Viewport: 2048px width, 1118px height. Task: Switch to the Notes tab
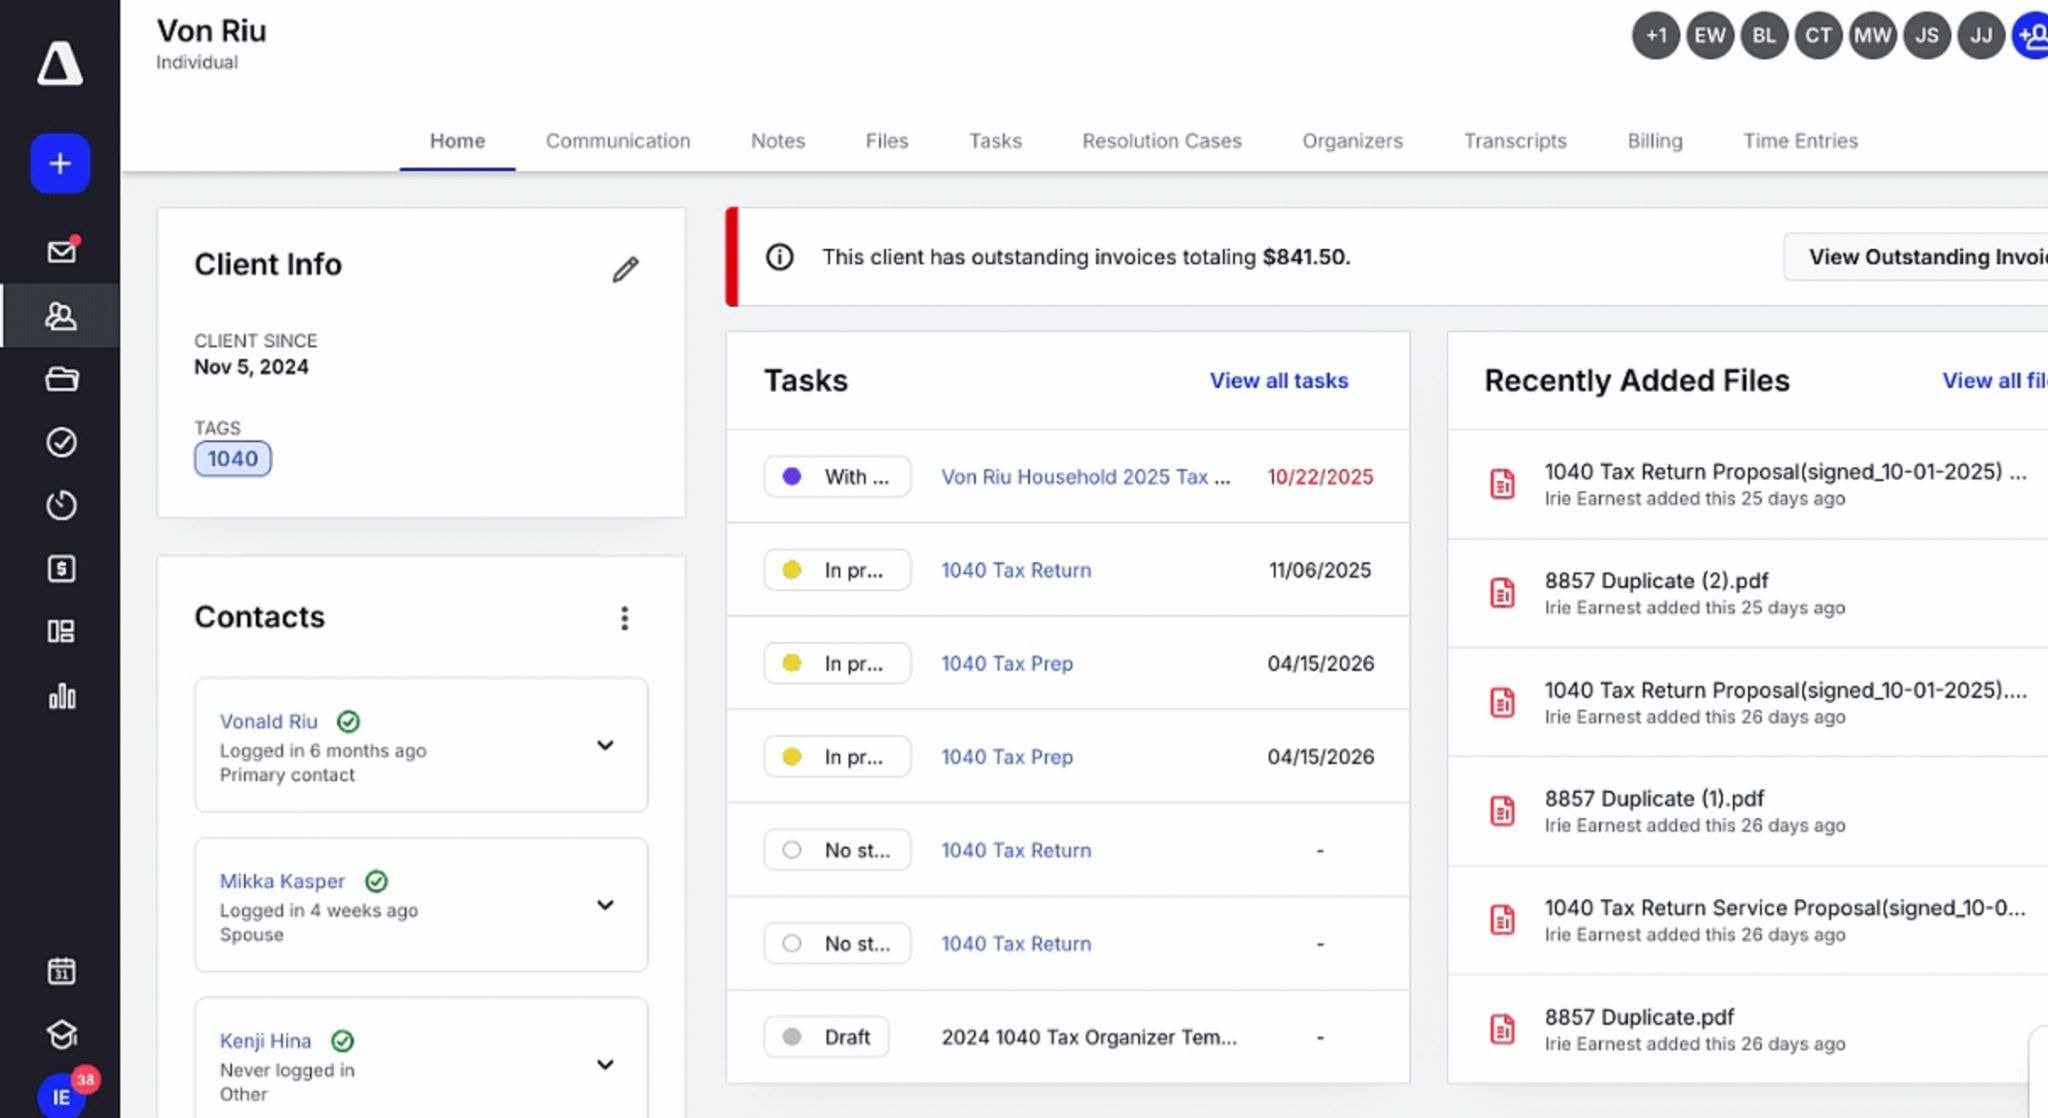point(778,141)
